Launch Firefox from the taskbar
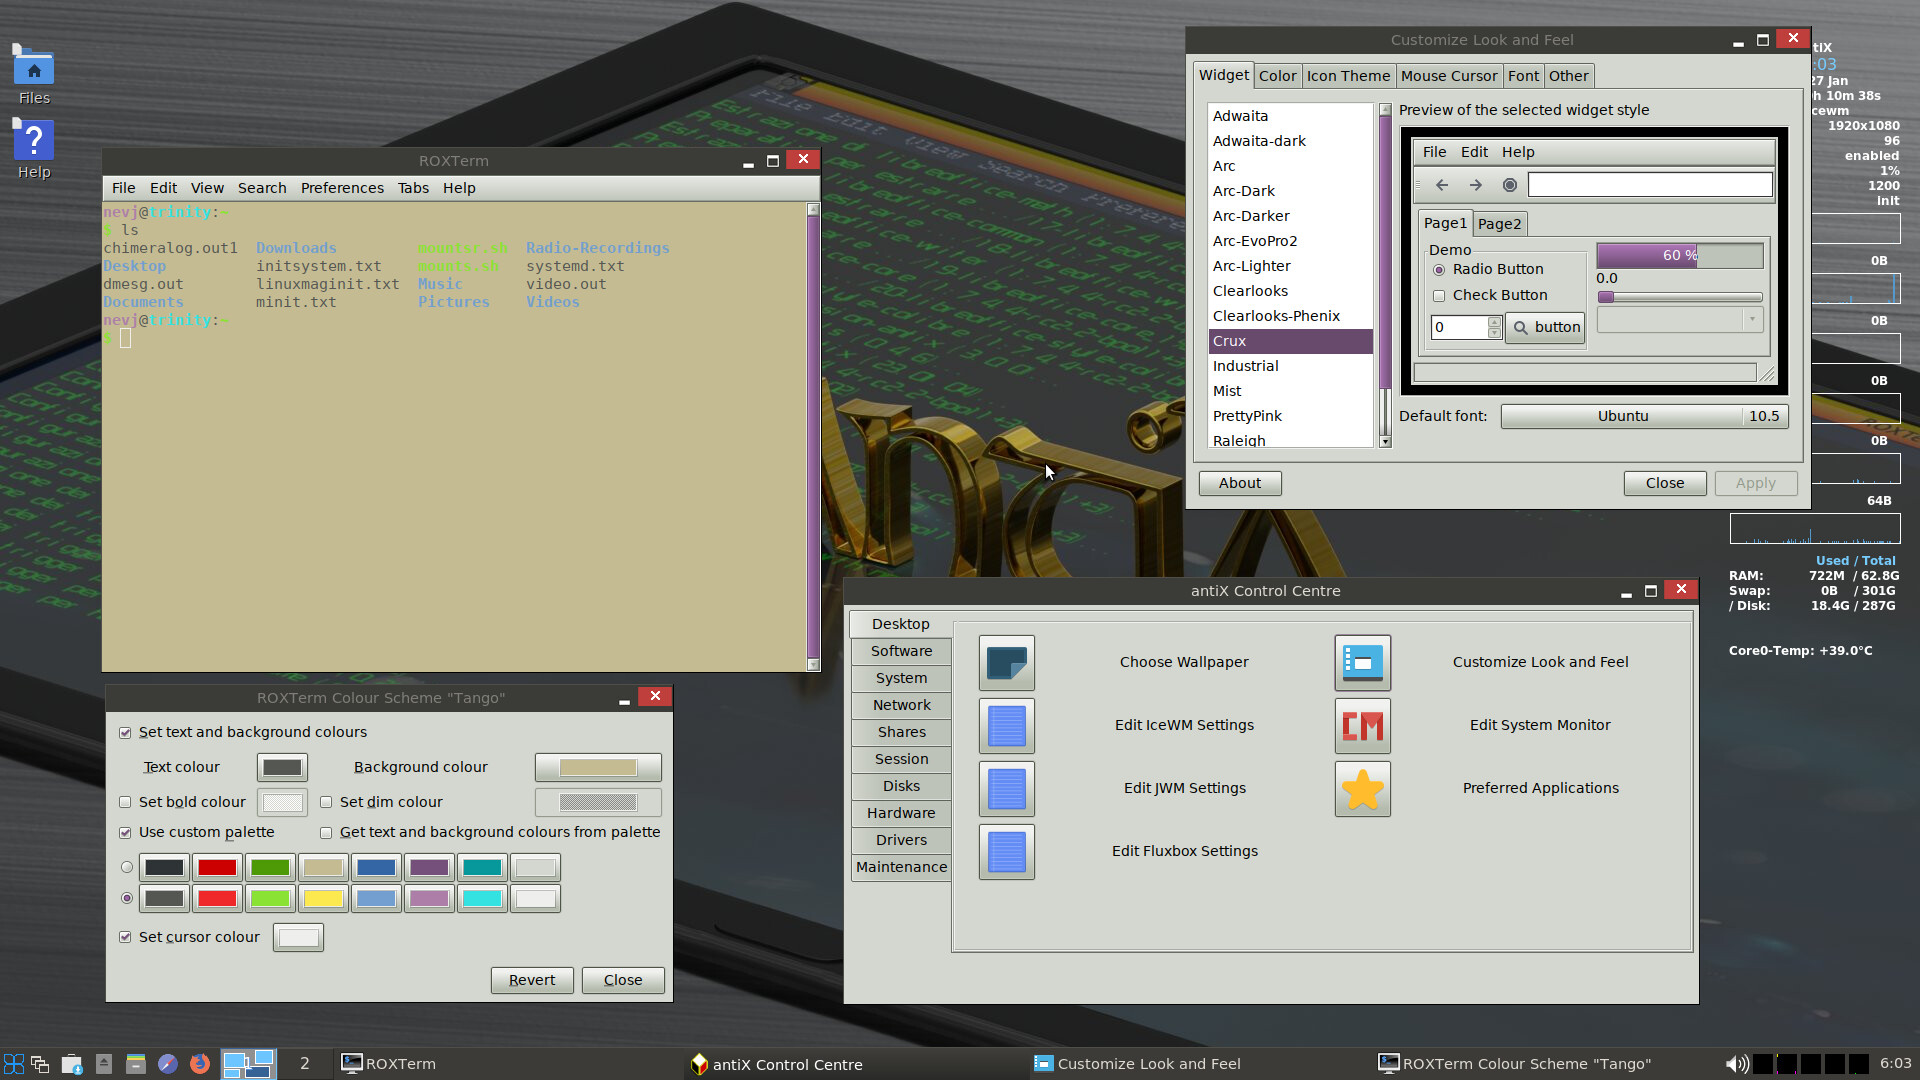Screen dimensions: 1920x1080 (x=200, y=1063)
